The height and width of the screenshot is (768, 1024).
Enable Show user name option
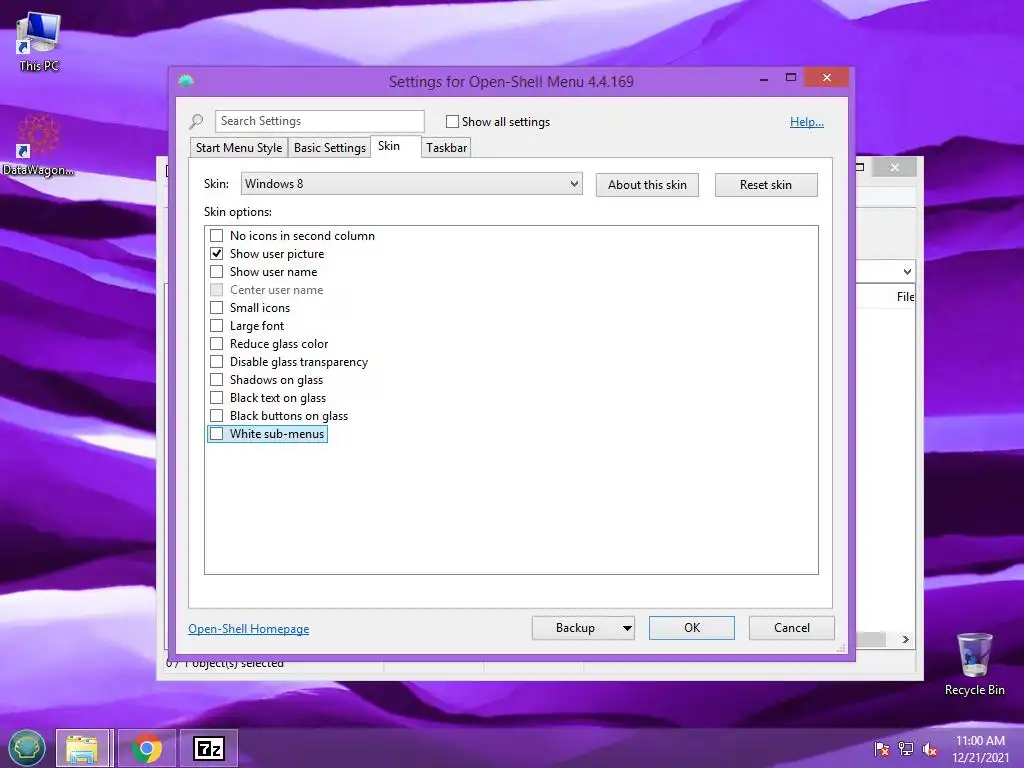217,272
